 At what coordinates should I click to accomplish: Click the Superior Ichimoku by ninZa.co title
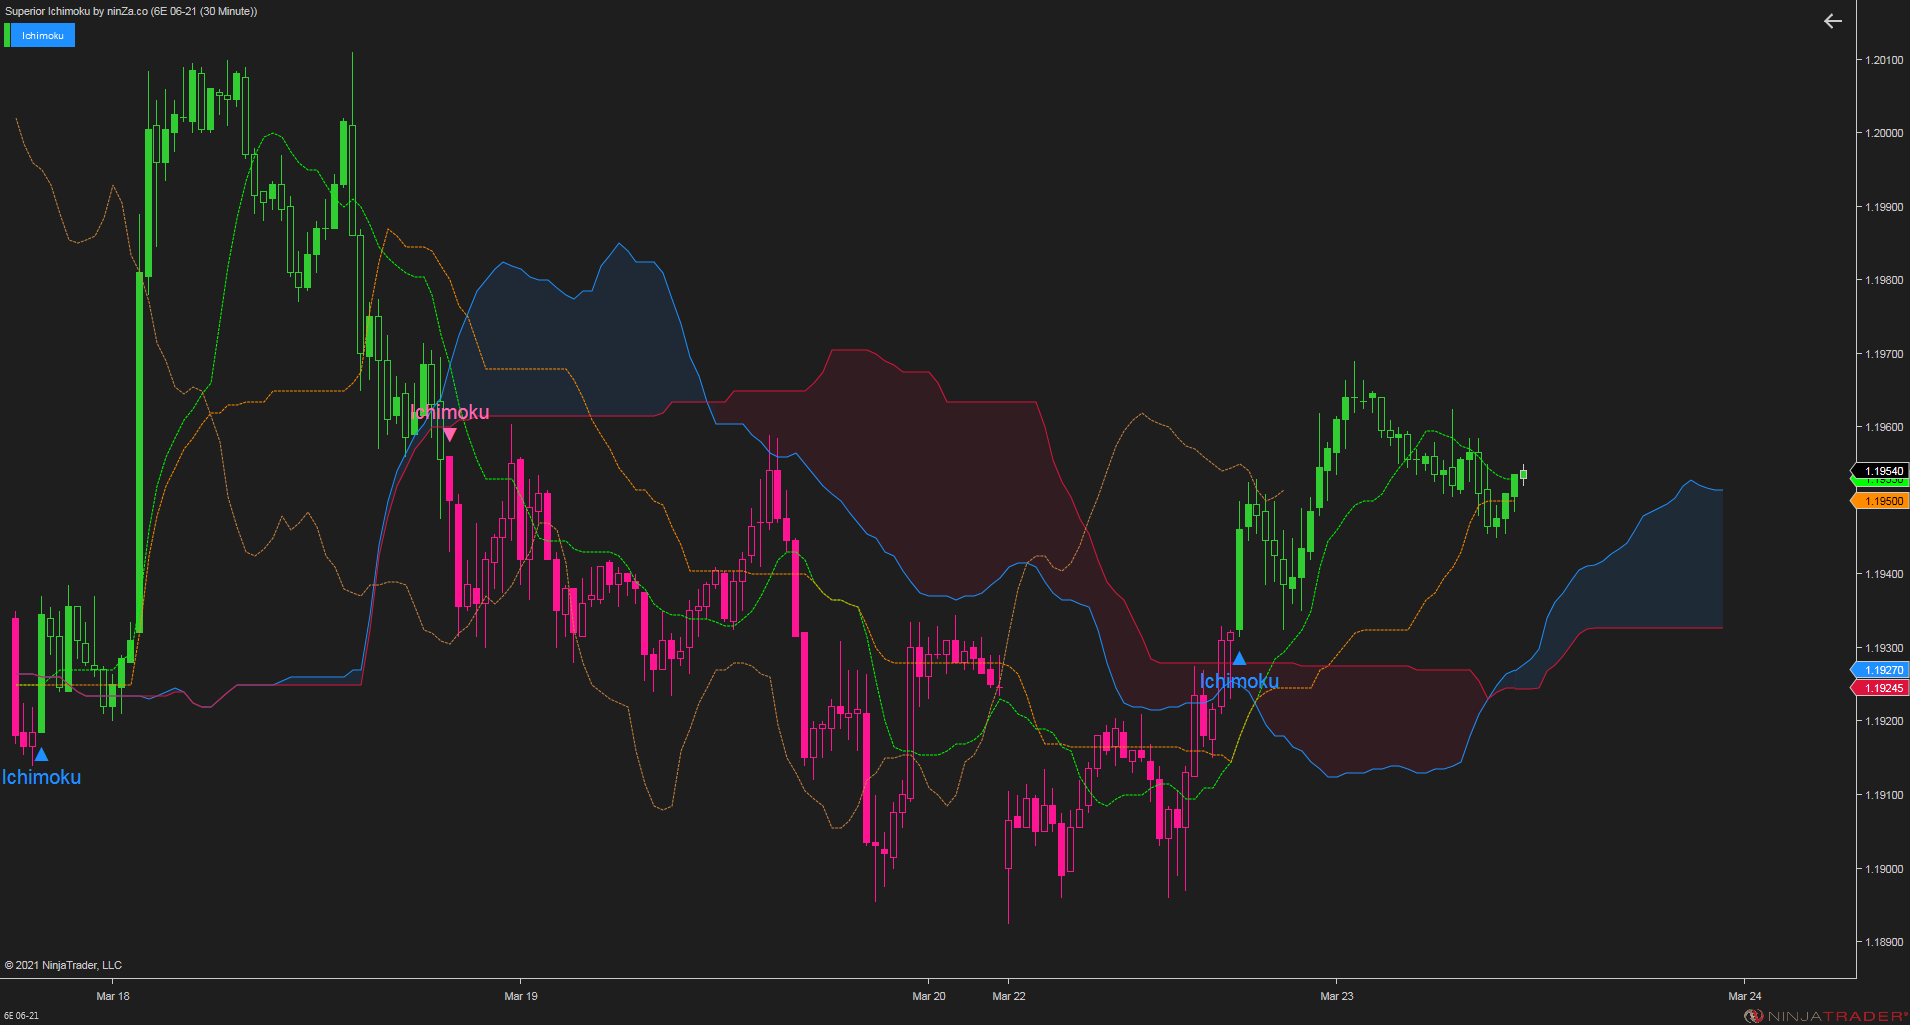click(130, 12)
